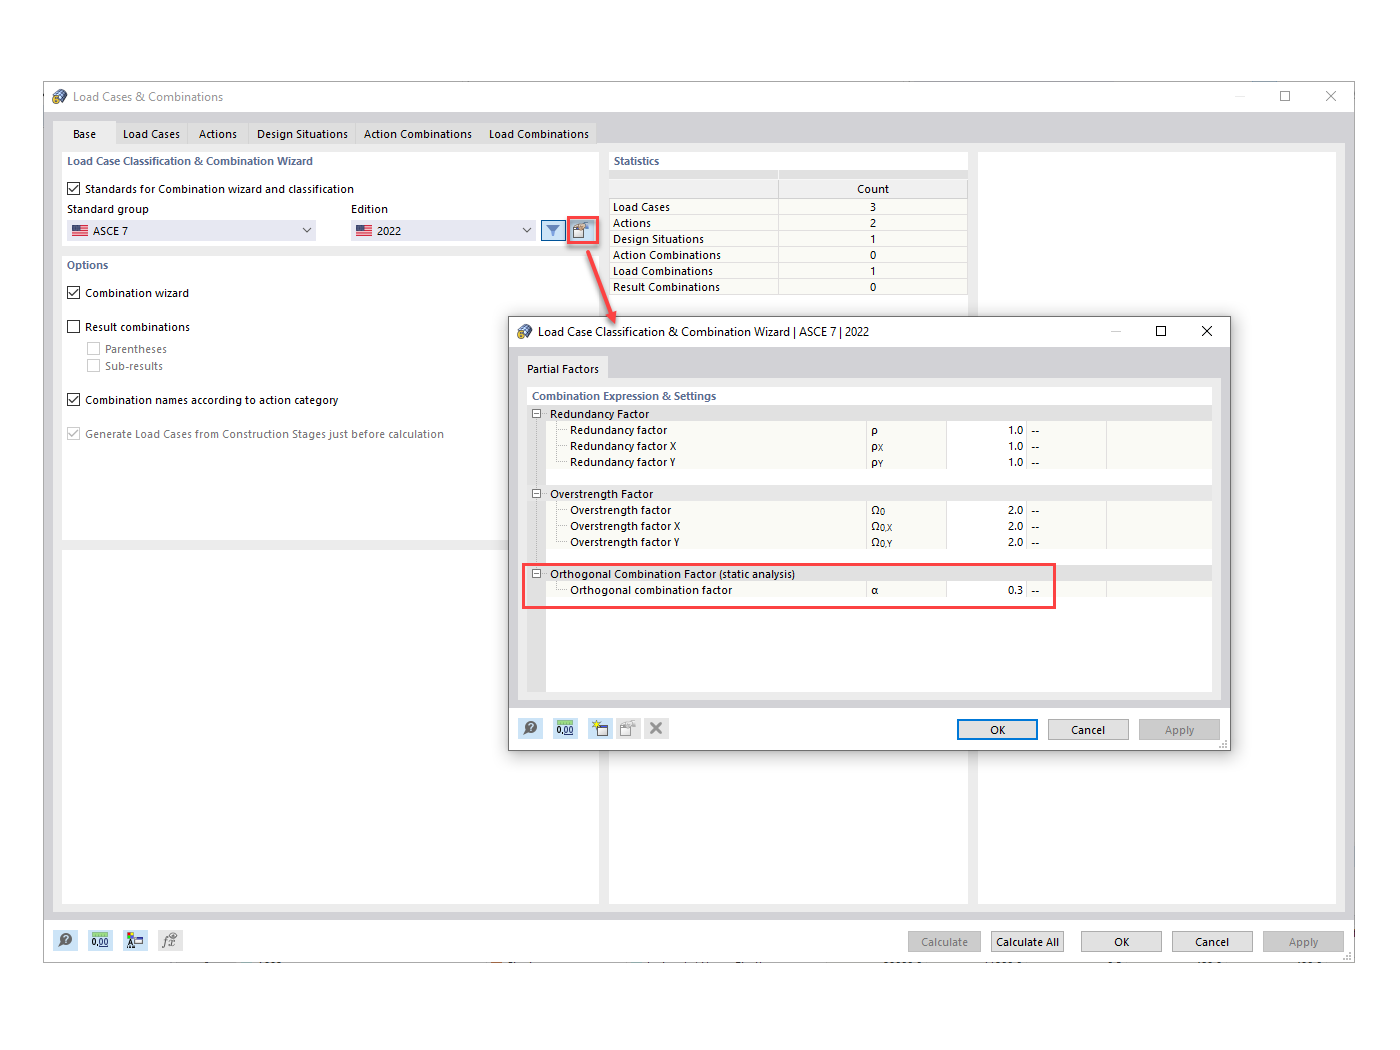Click the help icon in the Wizard dialog
This screenshot has width=1400, height=1050.
[x=531, y=728]
